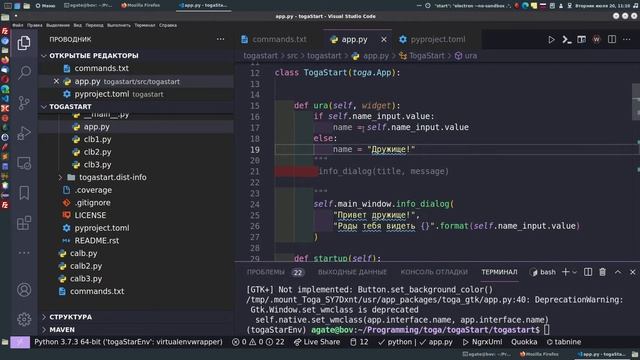Select the Терминал tab
This screenshot has width=640, height=360.
[x=499, y=272]
